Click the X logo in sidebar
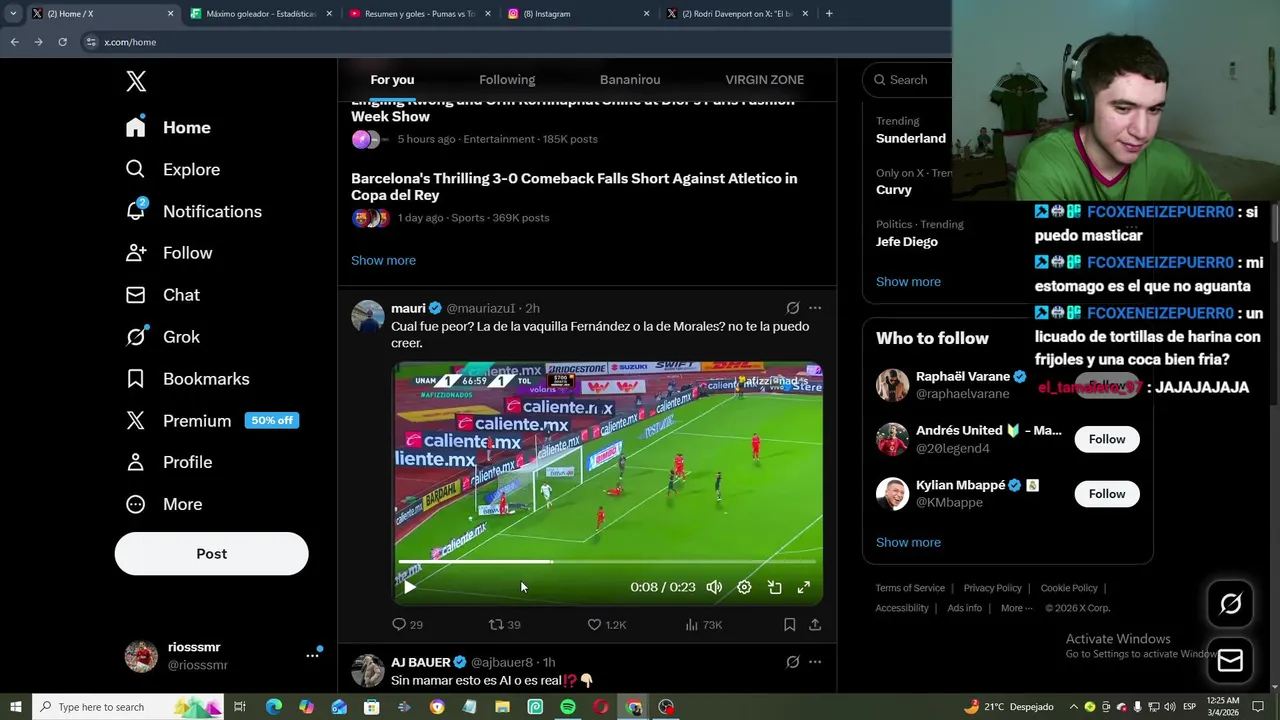The image size is (1280, 720). pyautogui.click(x=136, y=81)
